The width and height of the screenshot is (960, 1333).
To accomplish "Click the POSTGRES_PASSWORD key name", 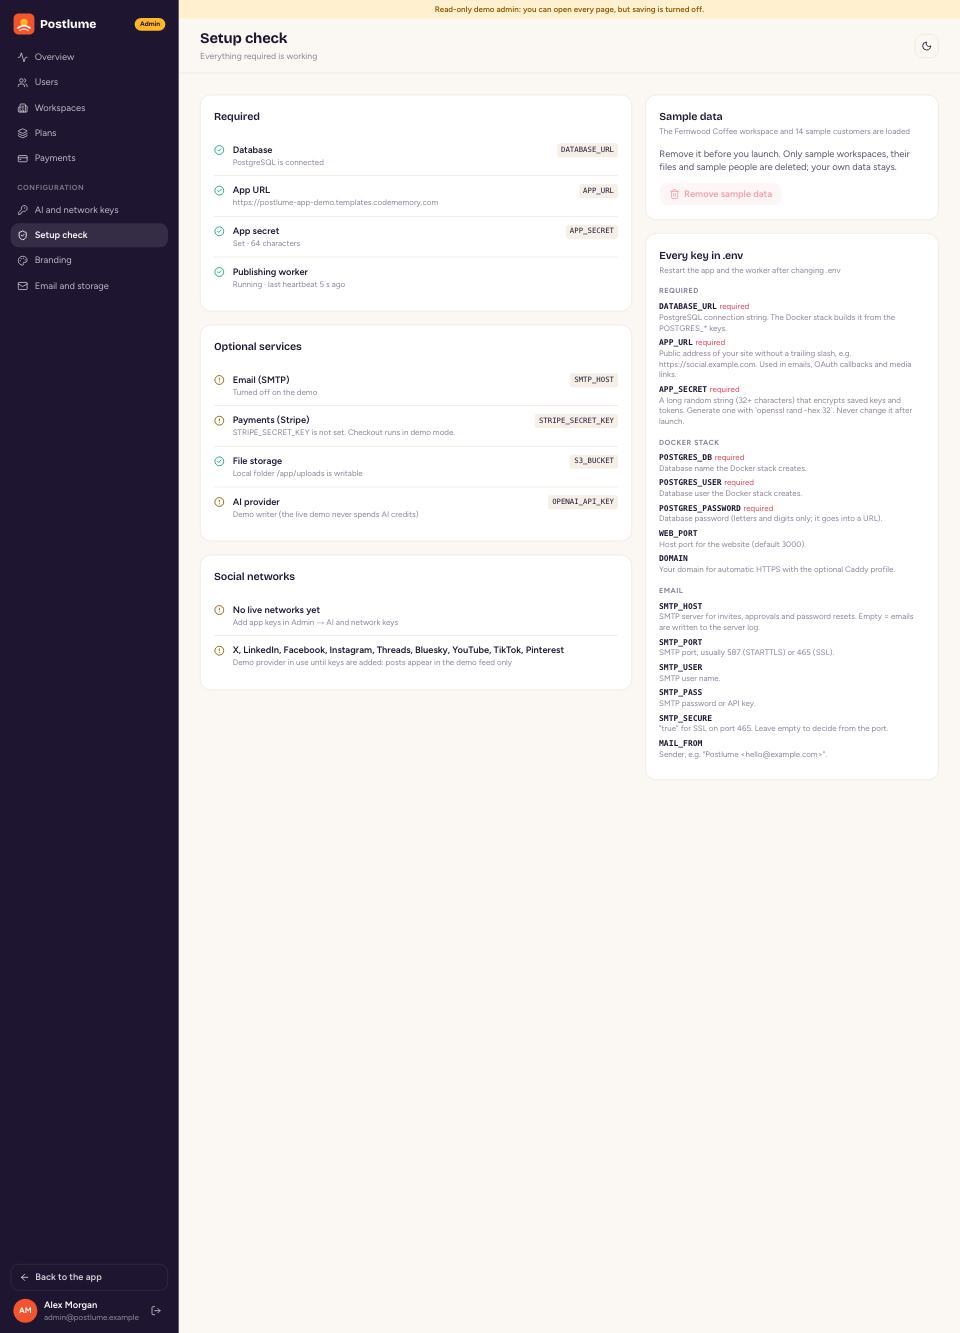I will point(700,508).
